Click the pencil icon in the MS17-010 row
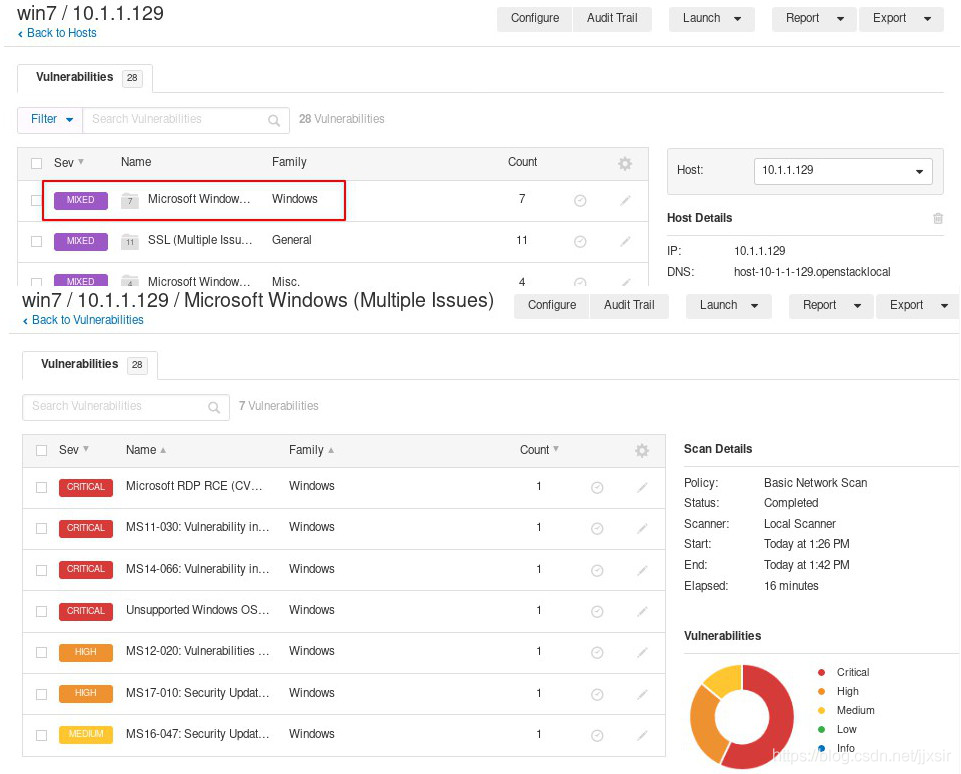This screenshot has width=961, height=774. click(x=642, y=694)
